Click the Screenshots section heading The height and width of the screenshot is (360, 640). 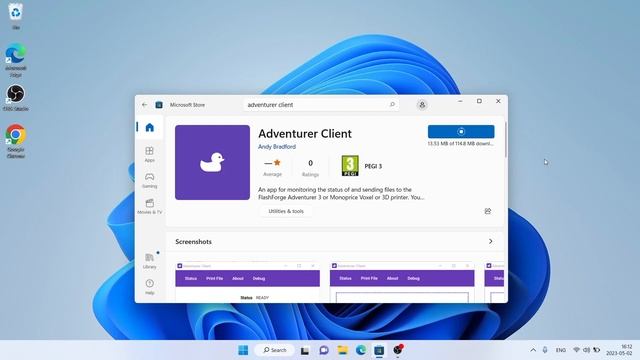point(193,242)
